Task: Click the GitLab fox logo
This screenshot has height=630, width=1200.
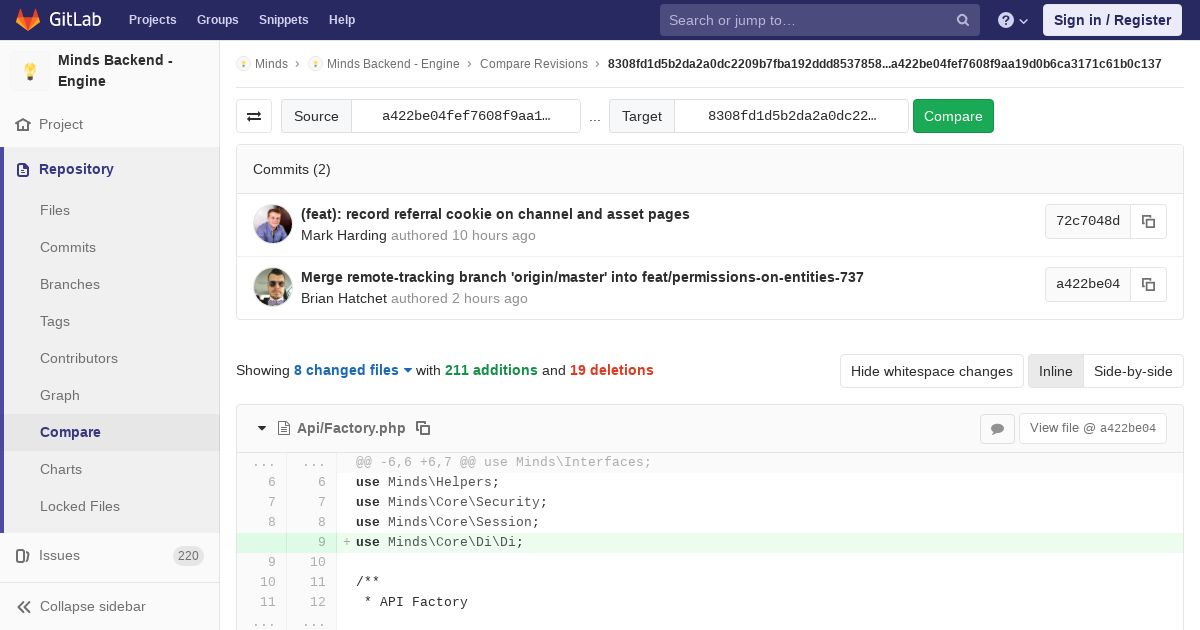Action: 28,20
